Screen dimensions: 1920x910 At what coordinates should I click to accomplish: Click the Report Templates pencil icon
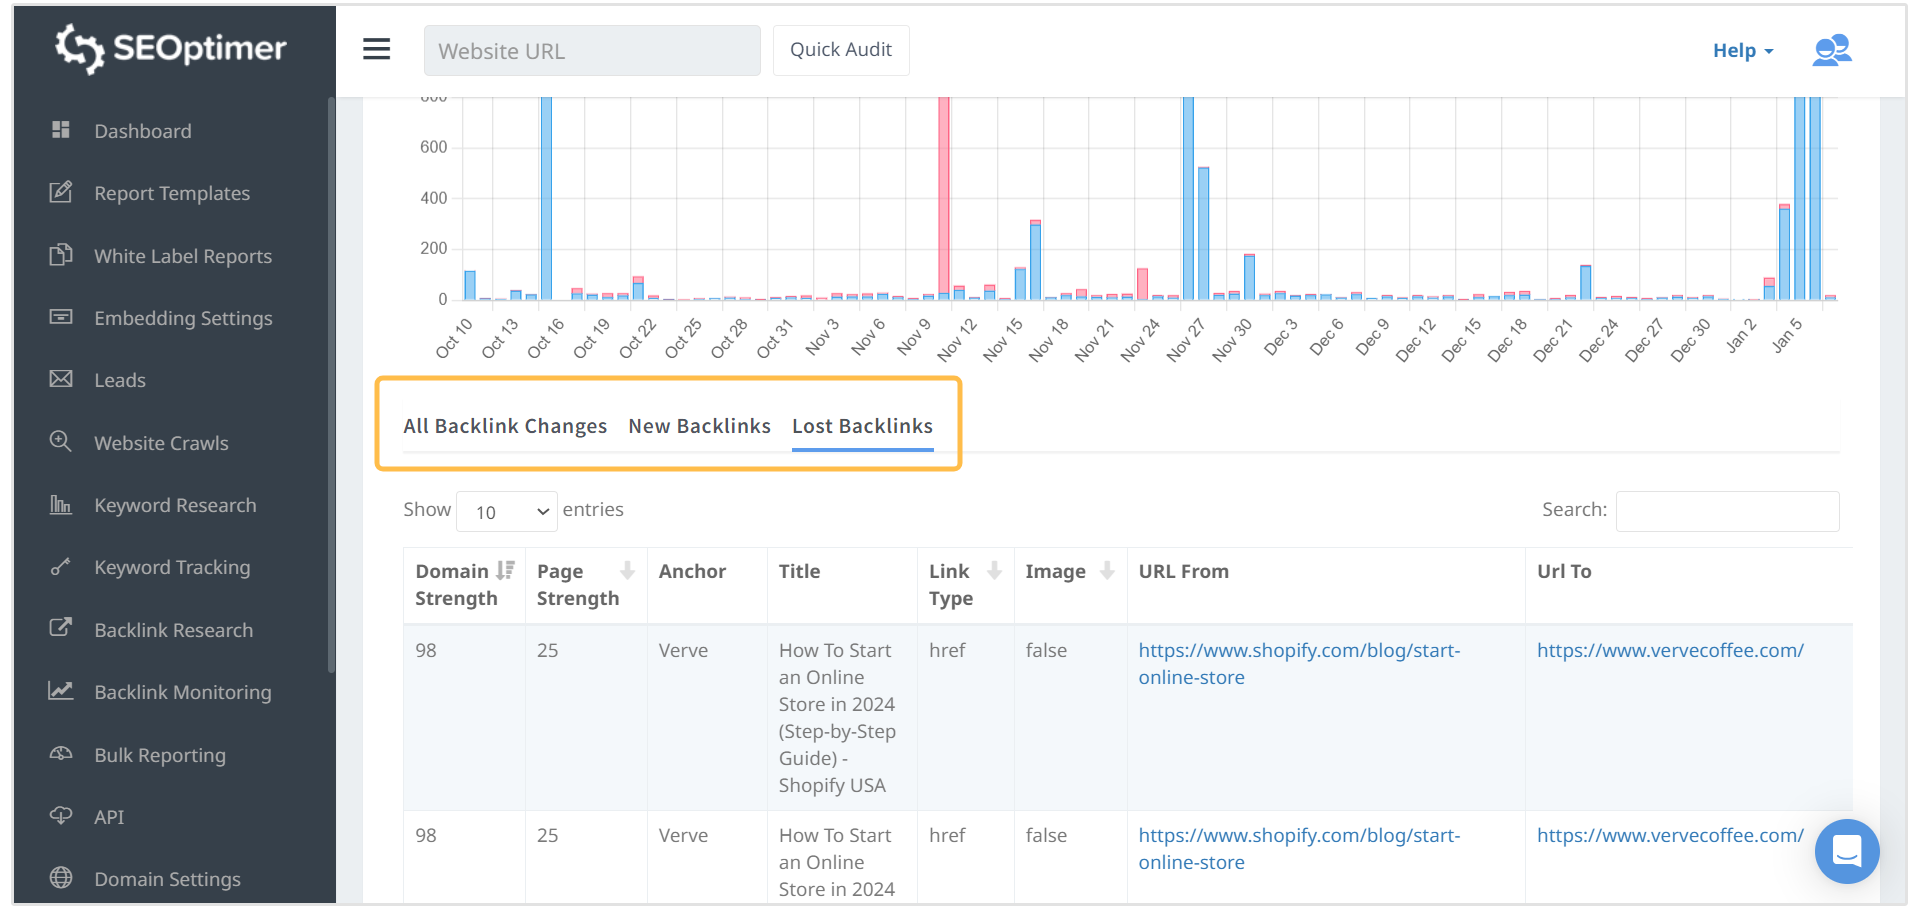click(x=61, y=192)
